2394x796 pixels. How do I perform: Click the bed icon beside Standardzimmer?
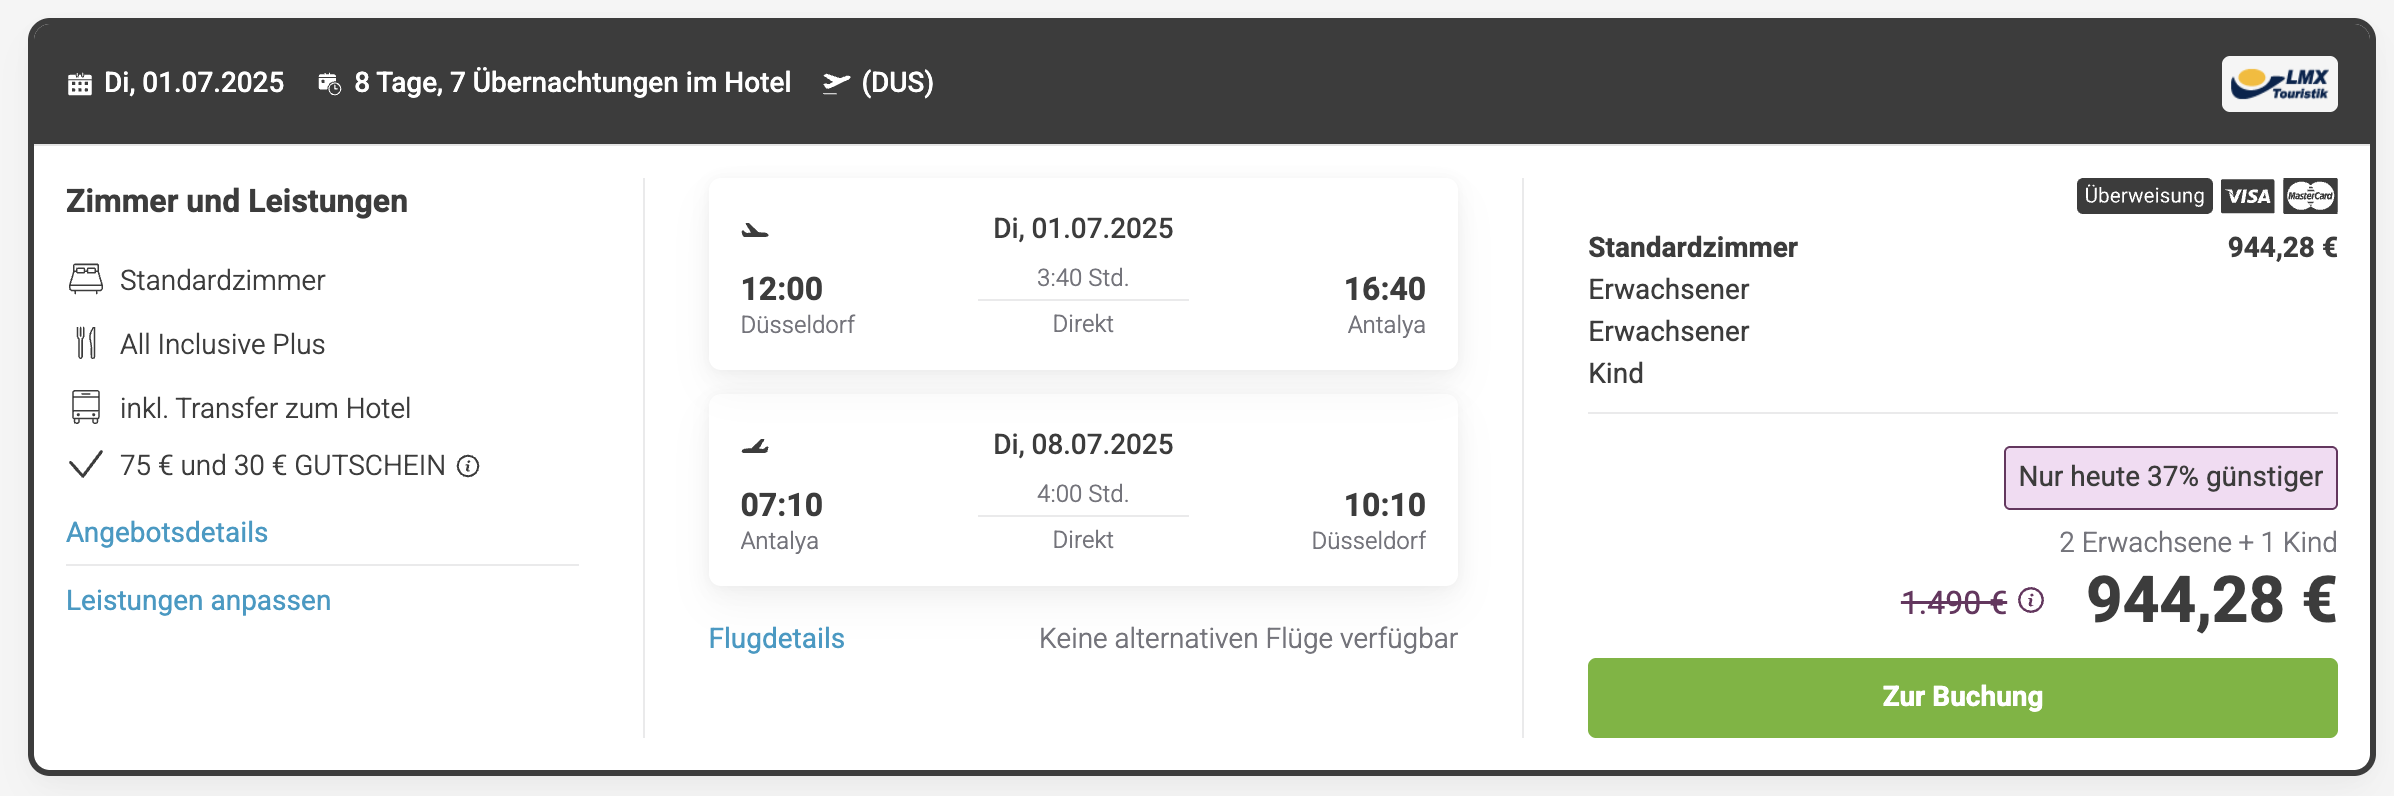86,279
